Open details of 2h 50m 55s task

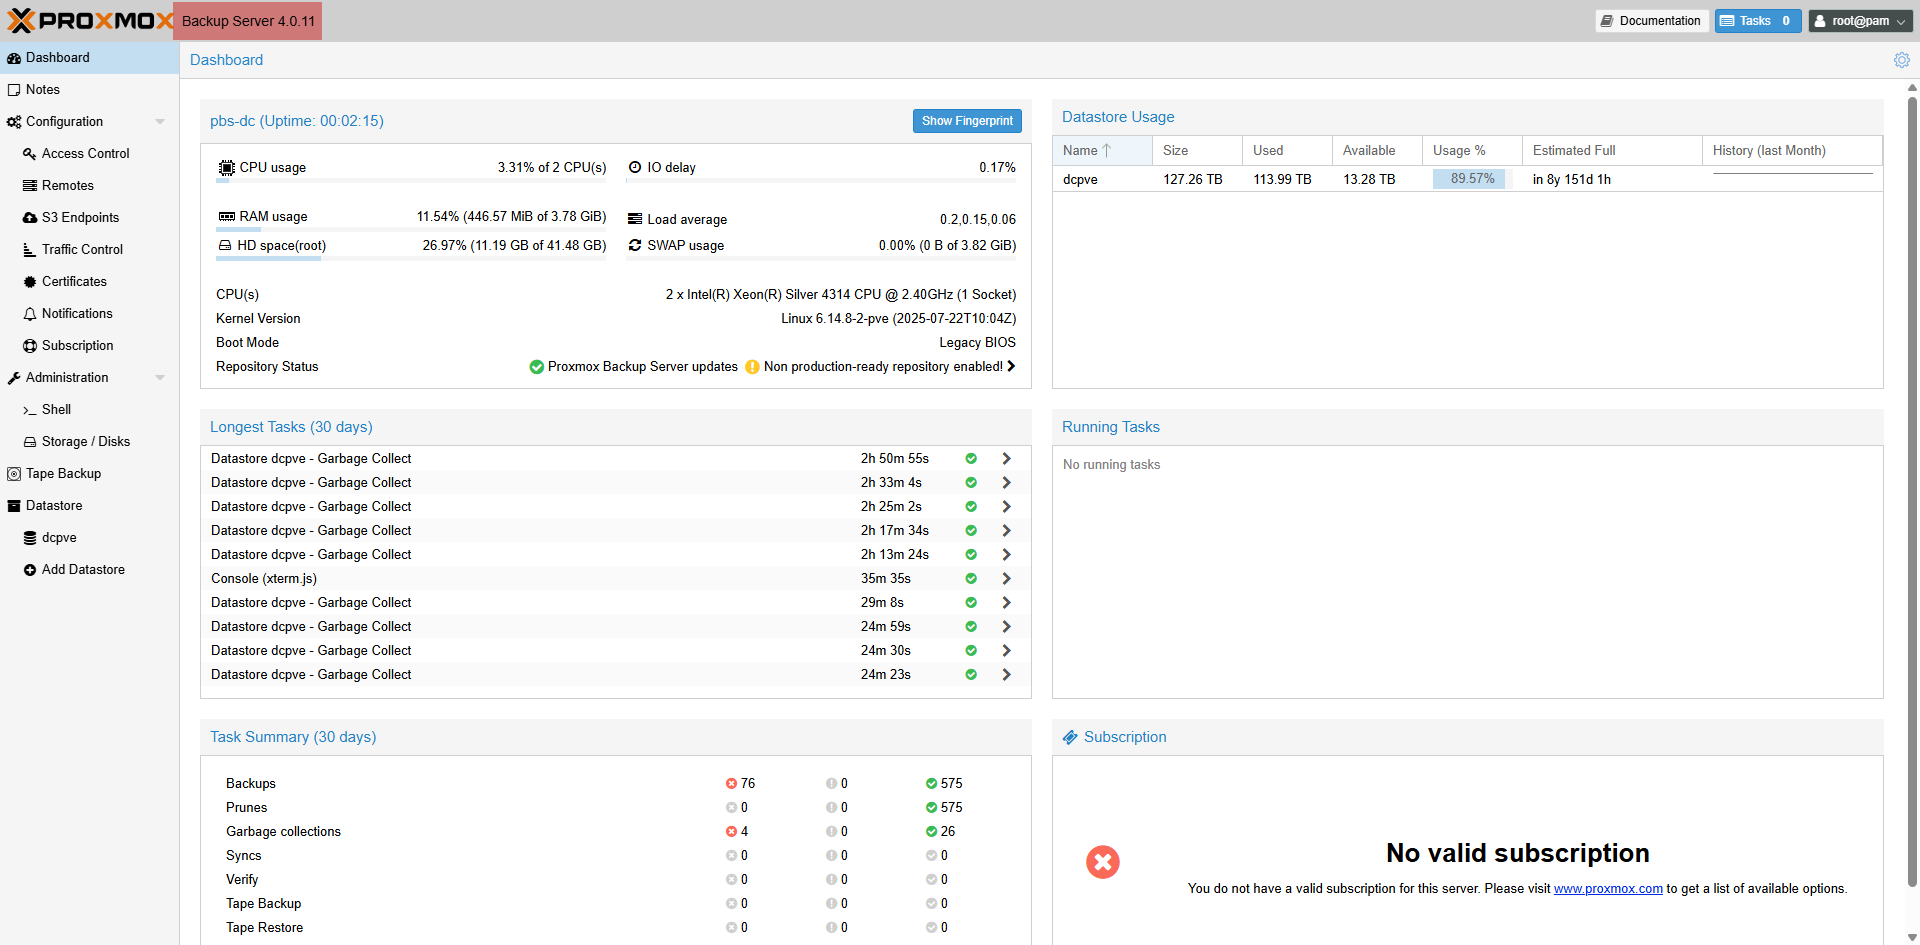point(1006,459)
